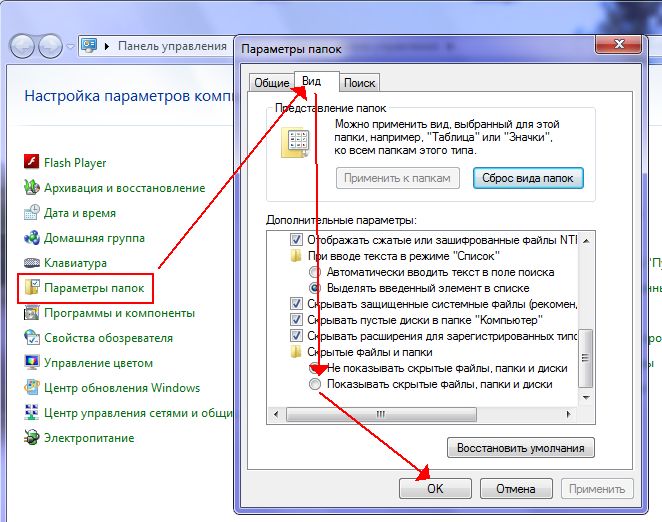Open 'Центр обновления Windows' link
Viewport: 662px width, 522px height.
coord(122,388)
